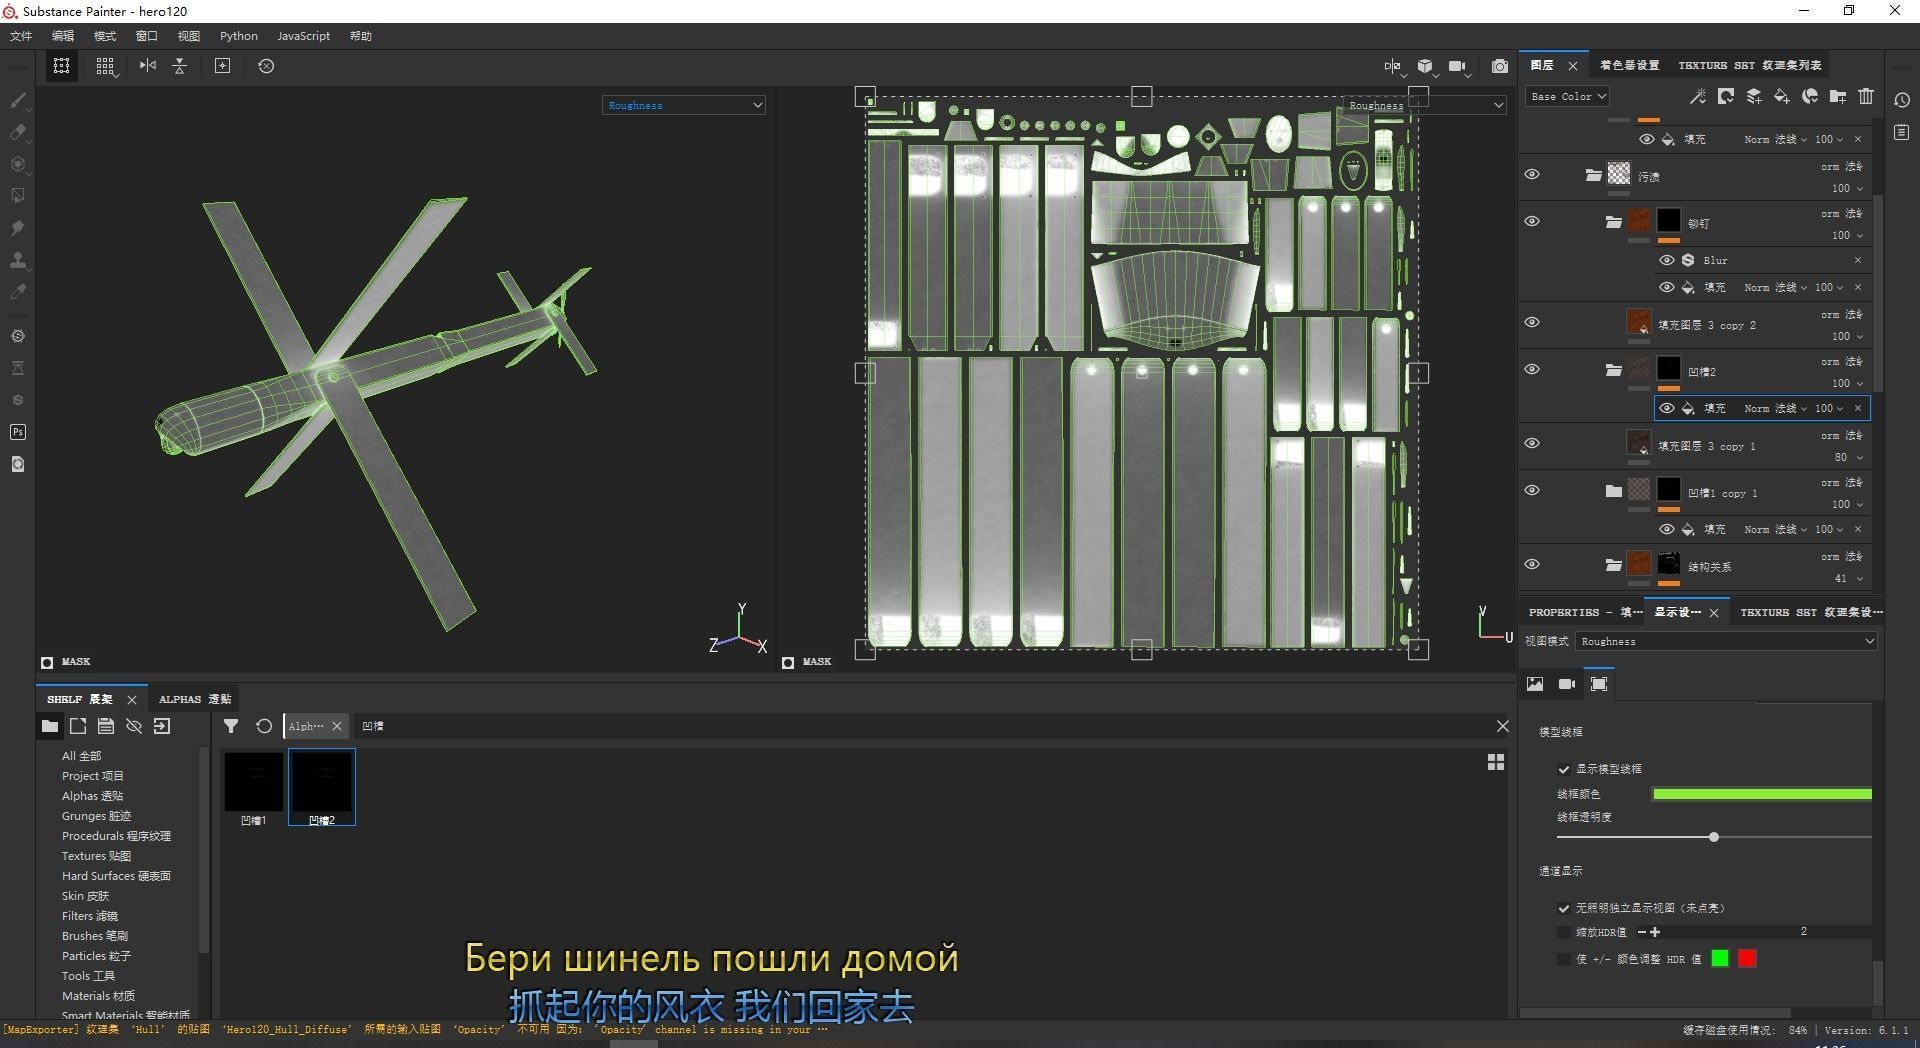Select the Polygon Fill tool
This screenshot has height=1048, width=1920.
coord(17,196)
